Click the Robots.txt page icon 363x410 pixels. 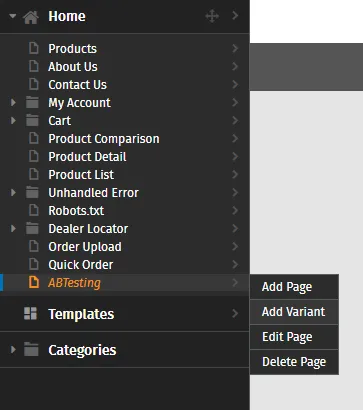[x=33, y=210]
